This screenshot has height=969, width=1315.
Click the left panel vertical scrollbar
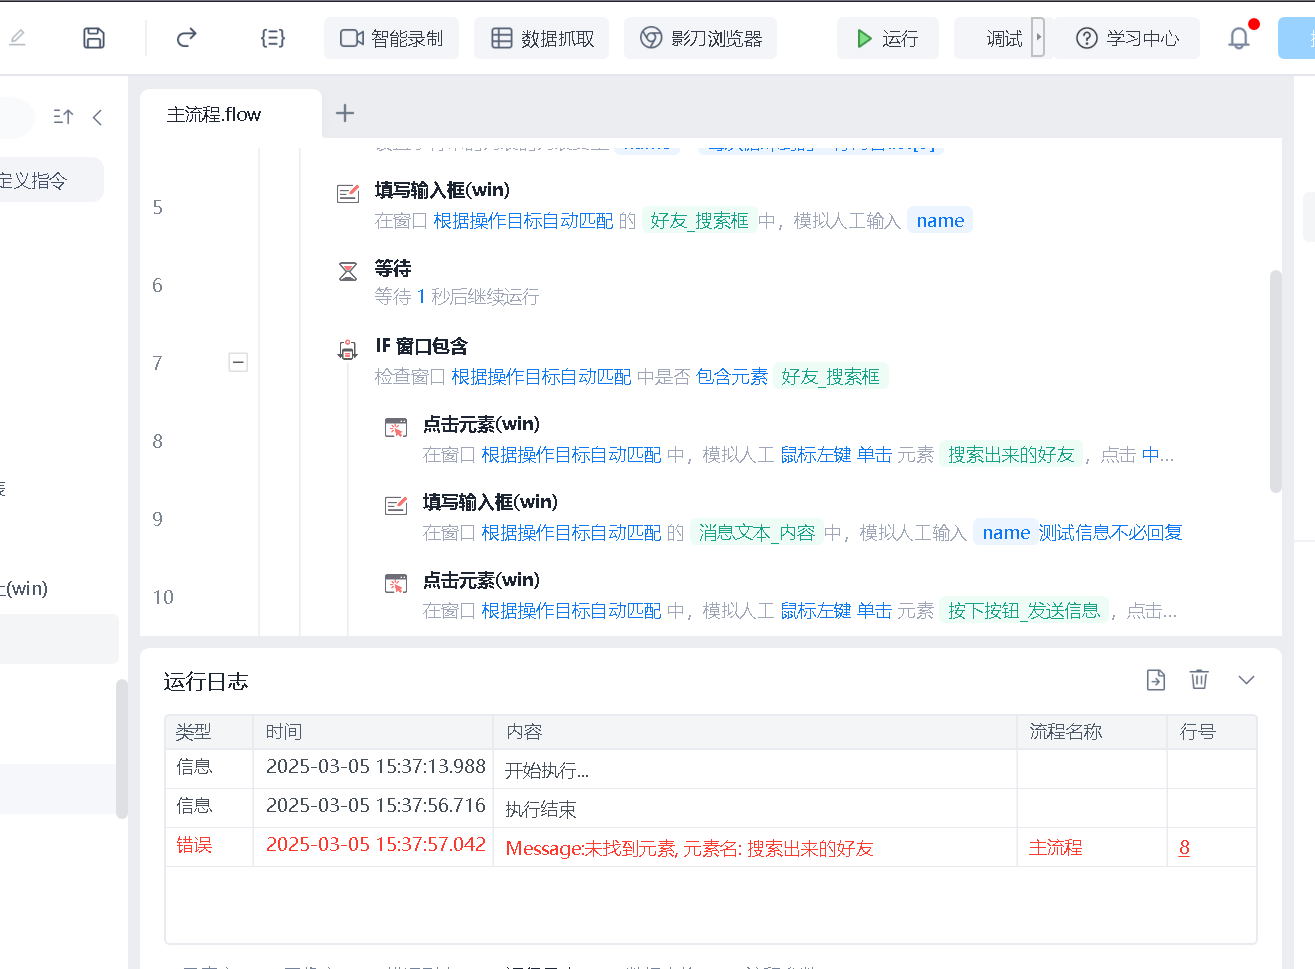[x=122, y=749]
